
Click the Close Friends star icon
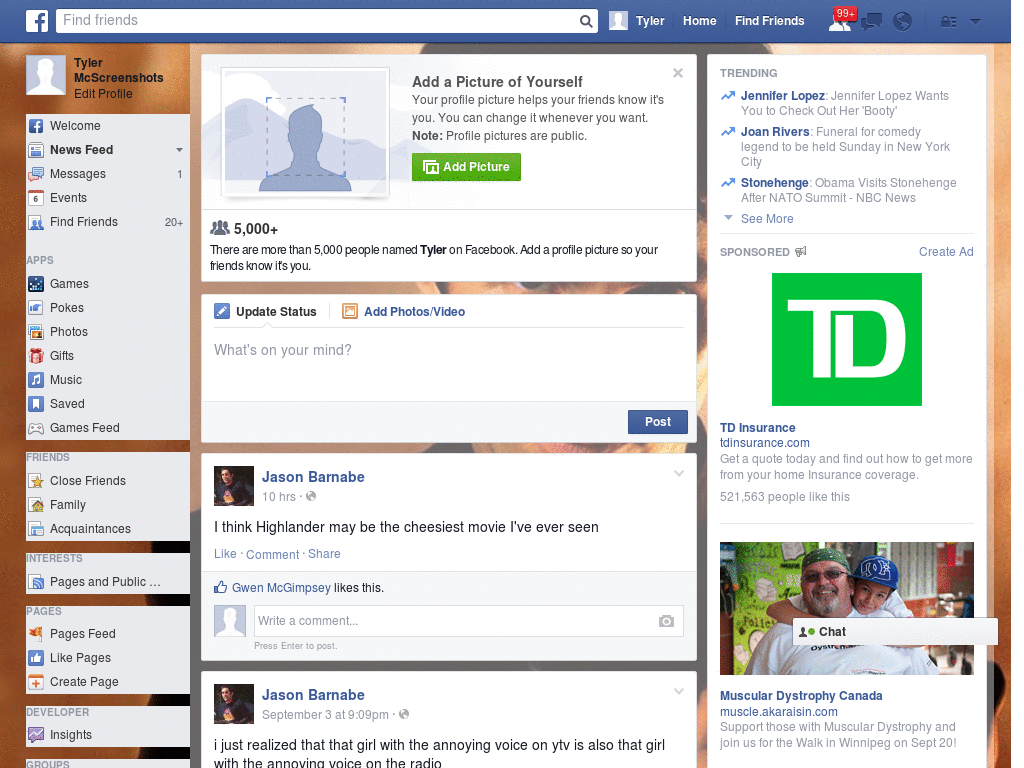pos(36,481)
